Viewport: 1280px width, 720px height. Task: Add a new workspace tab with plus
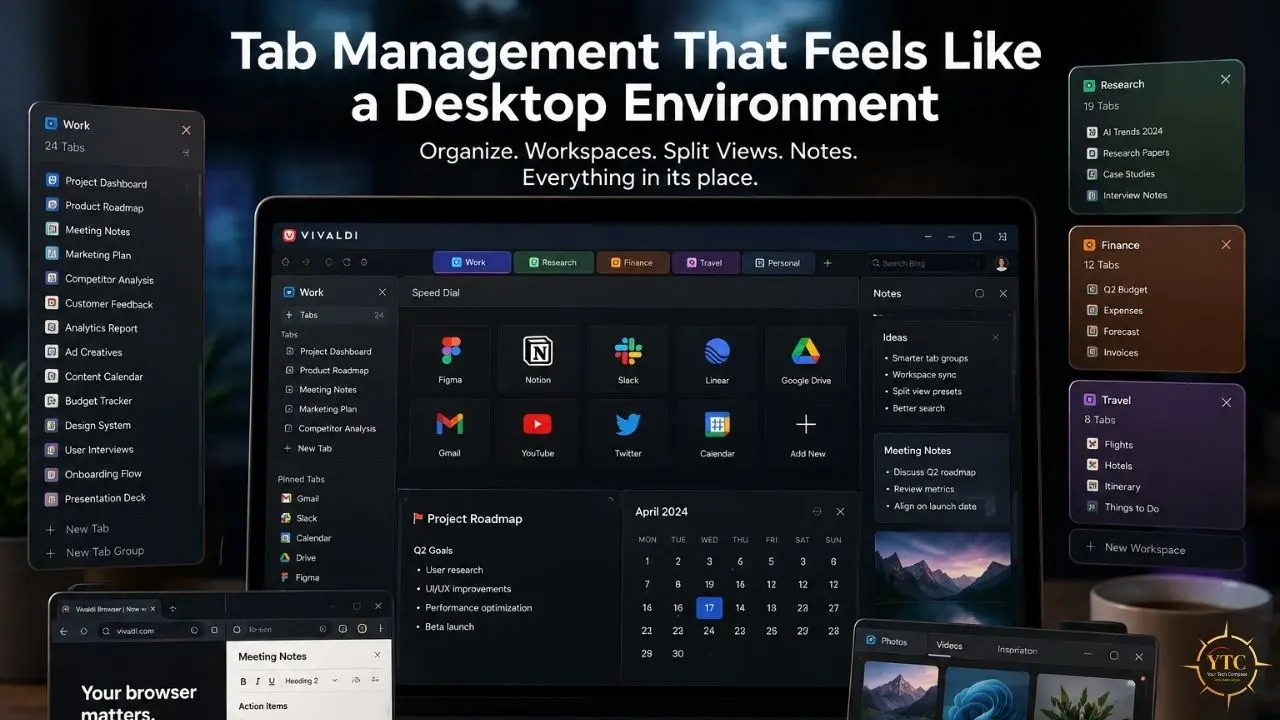point(827,263)
